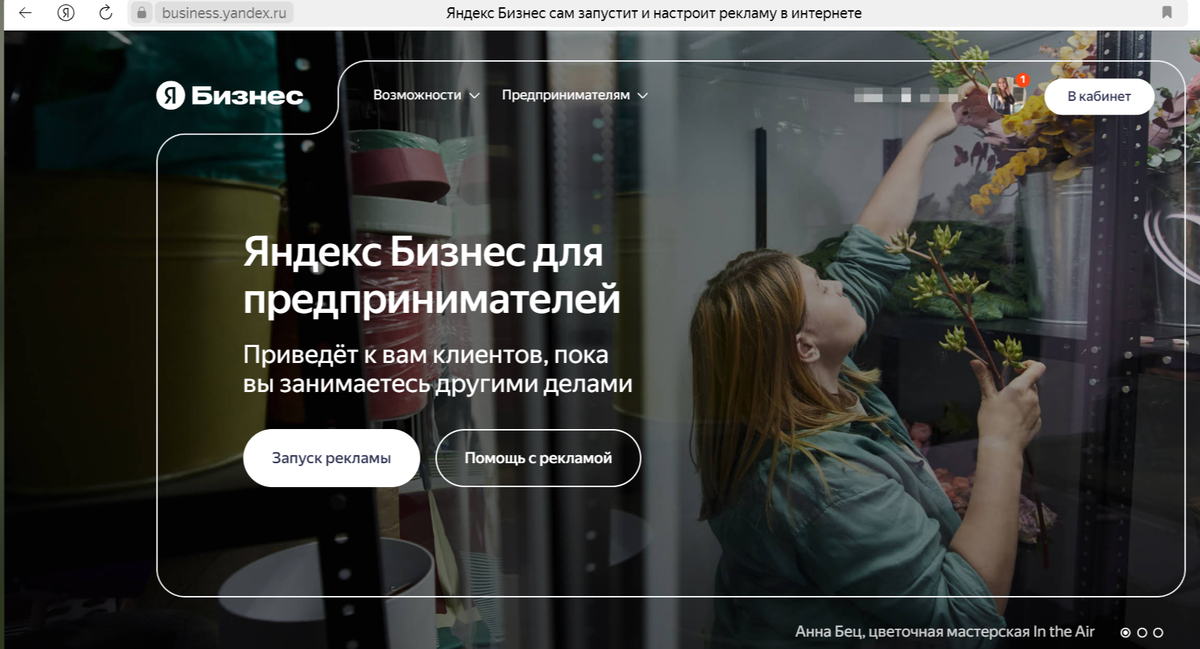Click the caption Анна Бец, цветочная мастерская

point(944,632)
